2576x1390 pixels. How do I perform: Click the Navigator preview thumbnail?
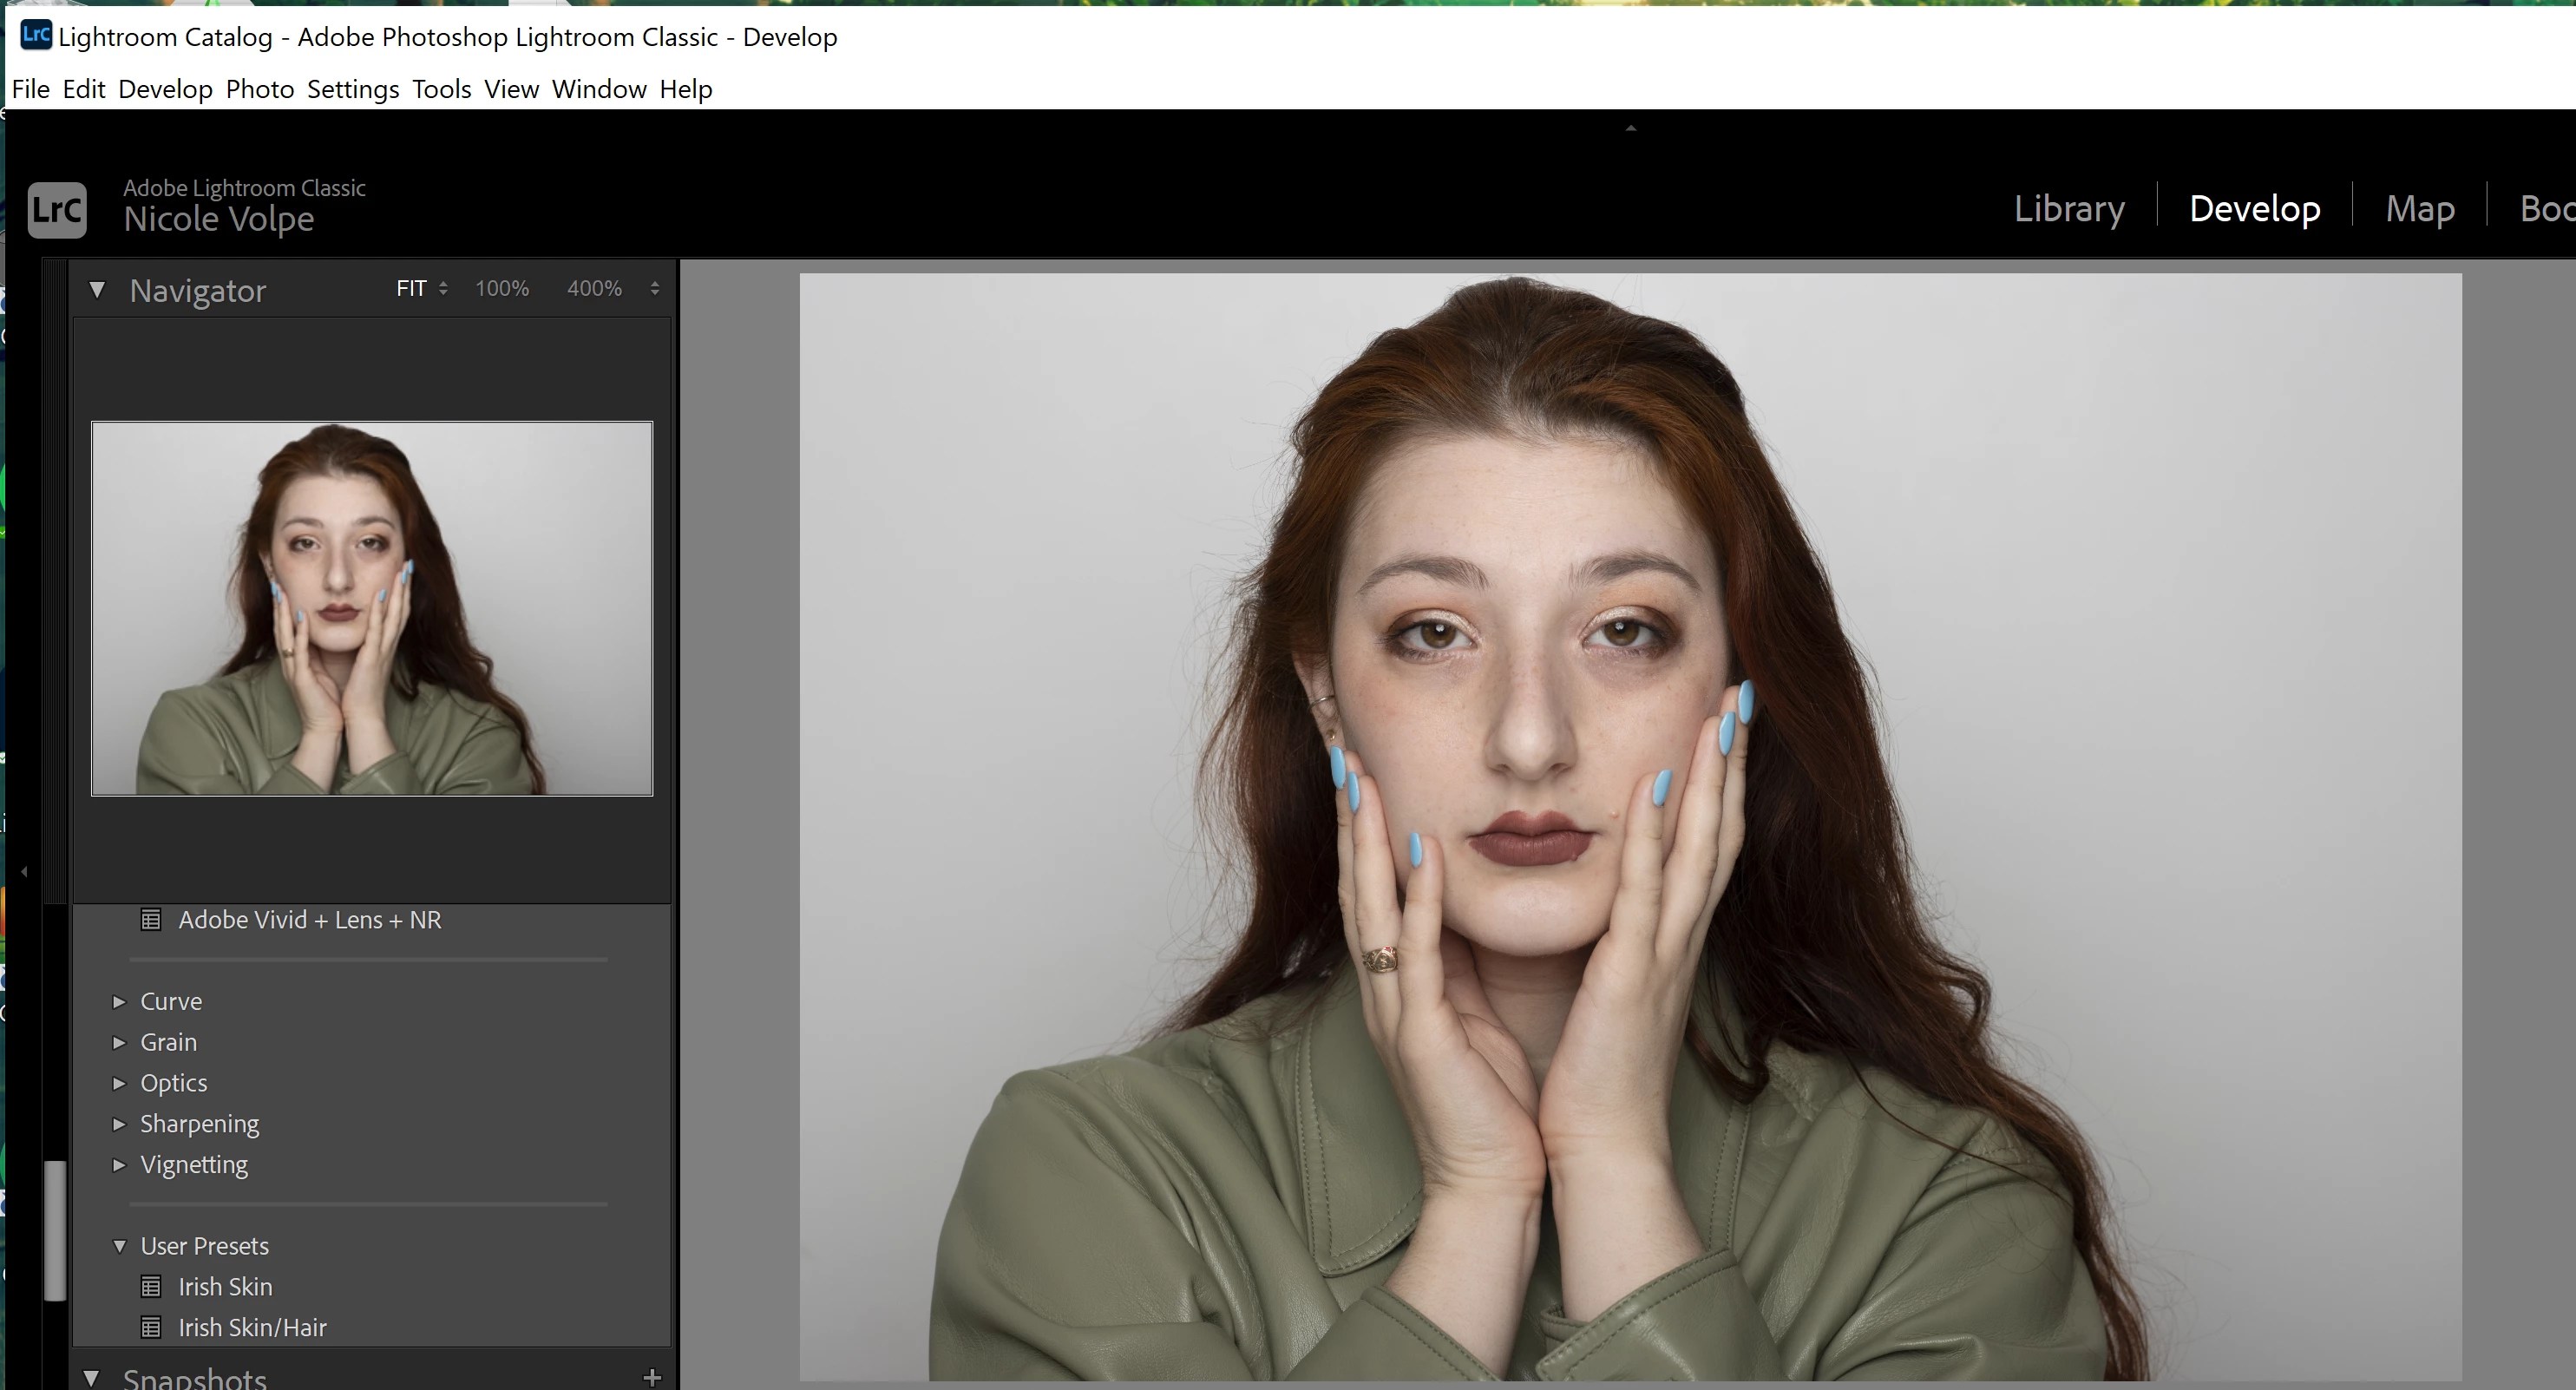click(372, 608)
